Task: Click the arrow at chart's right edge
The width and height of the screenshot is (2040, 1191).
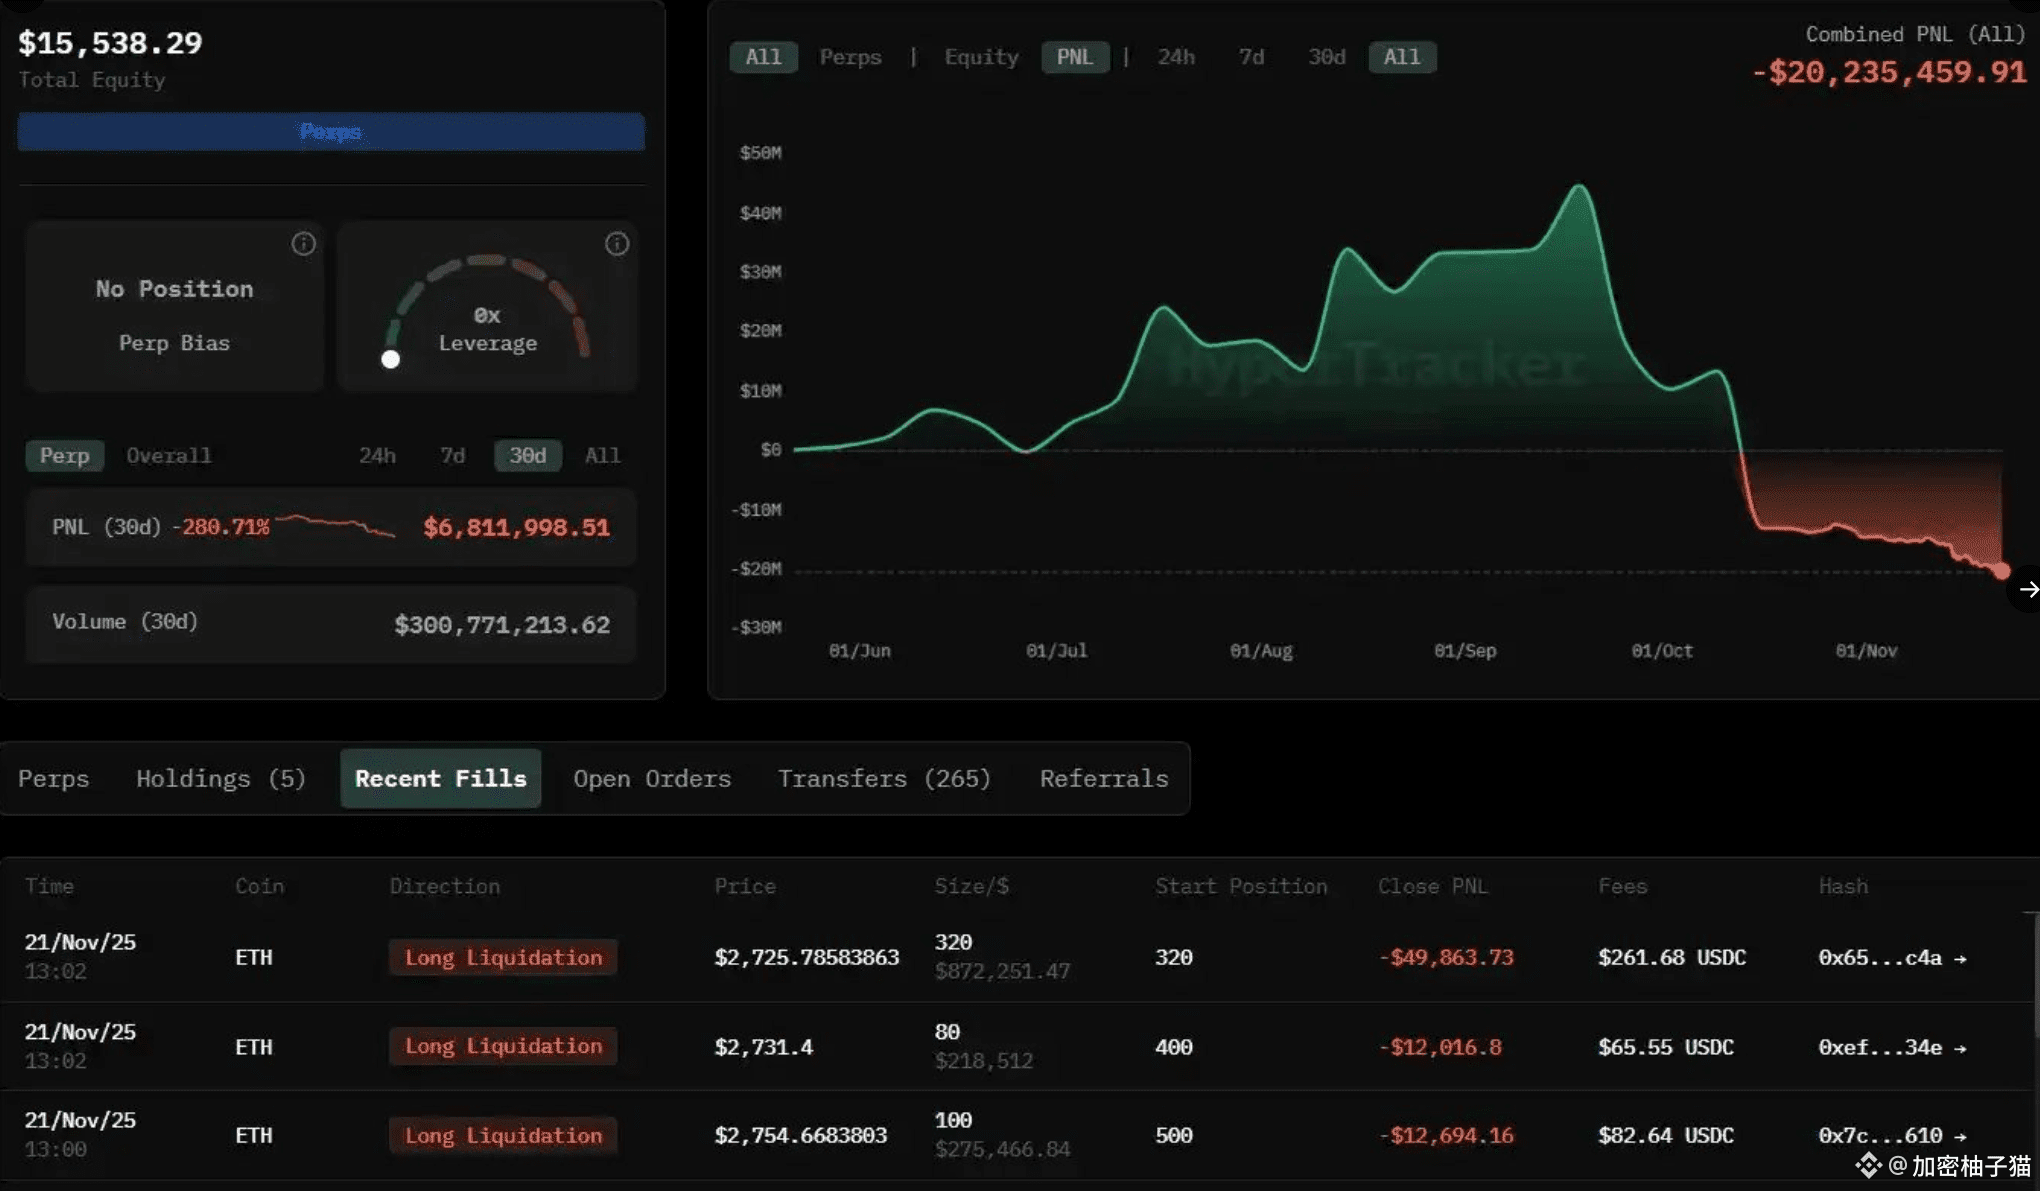Action: pyautogui.click(x=2028, y=589)
